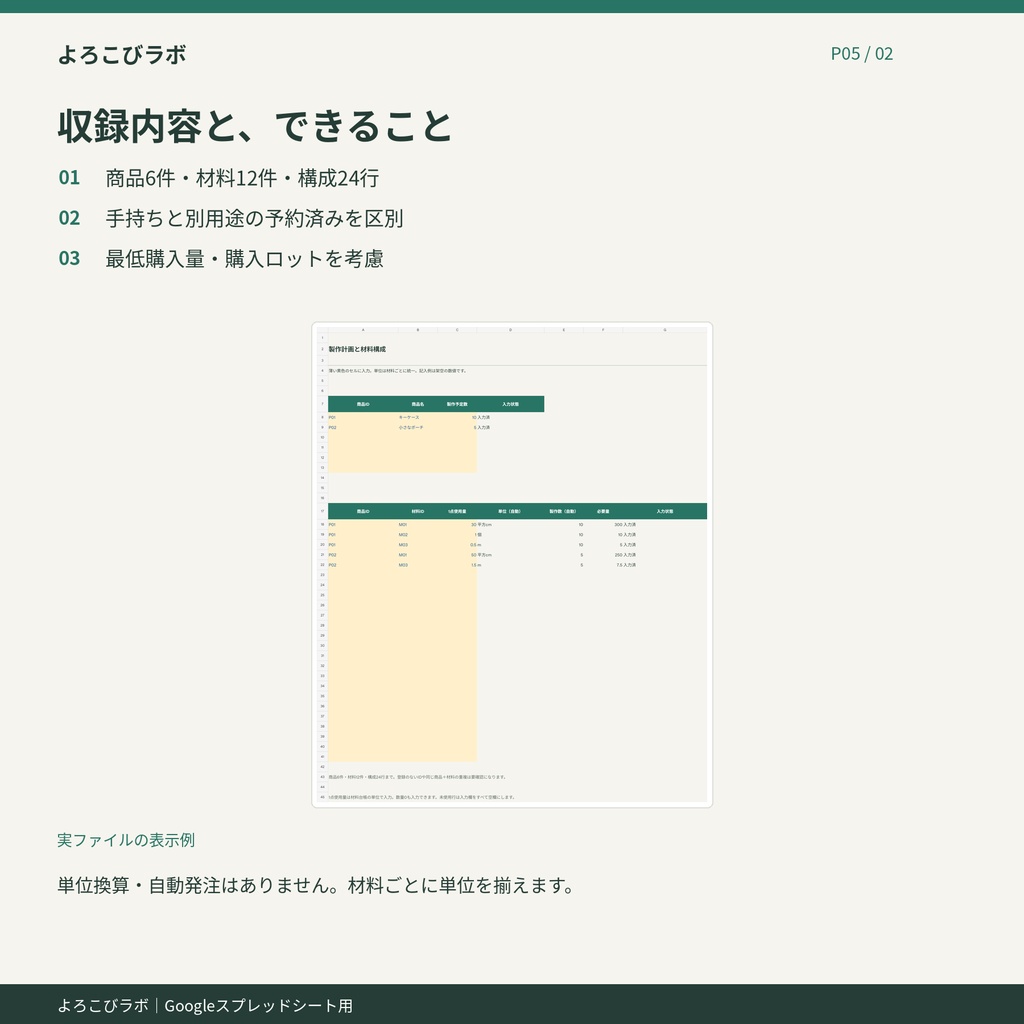Click the line 商品6件・材料12件・構成24行
Image resolution: width=1024 pixels, height=1024 pixels.
[x=242, y=178]
